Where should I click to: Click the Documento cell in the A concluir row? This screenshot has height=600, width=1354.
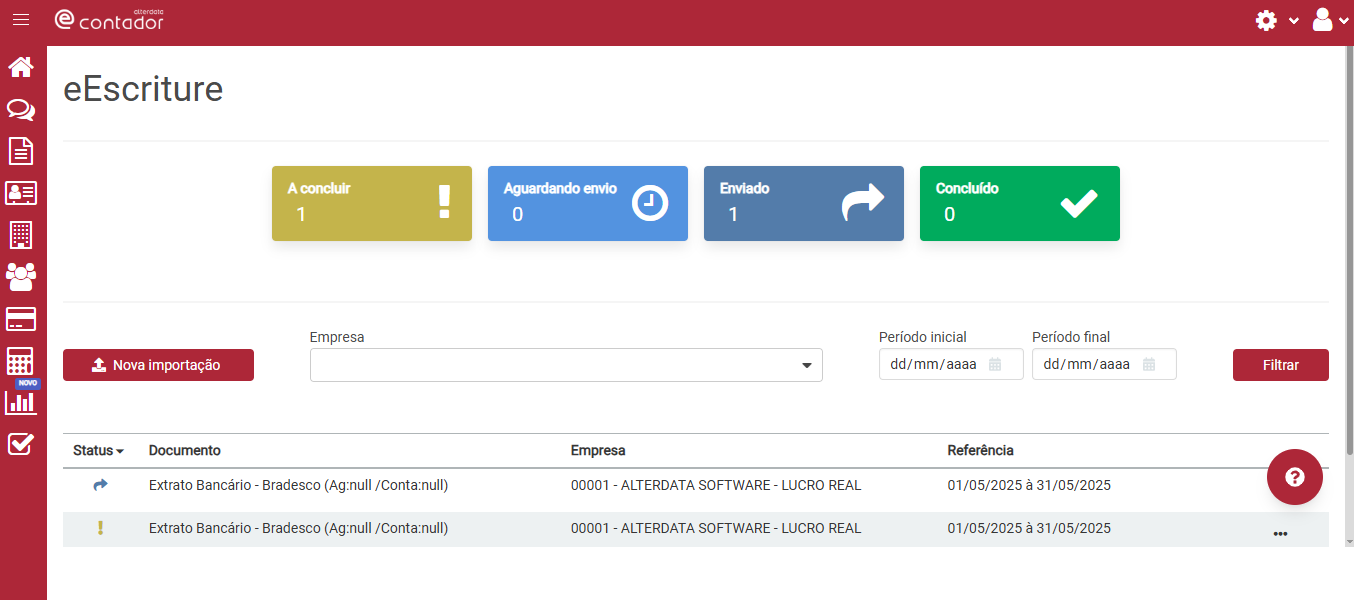coord(298,528)
